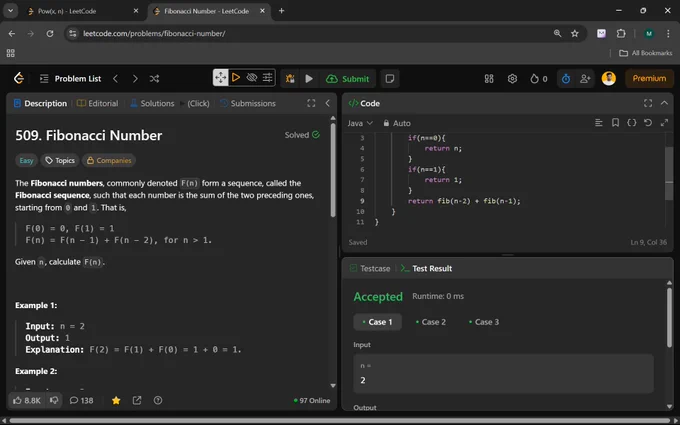Image resolution: width=680 pixels, height=425 pixels.
Task: Open the Java language dropdown
Action: [360, 123]
